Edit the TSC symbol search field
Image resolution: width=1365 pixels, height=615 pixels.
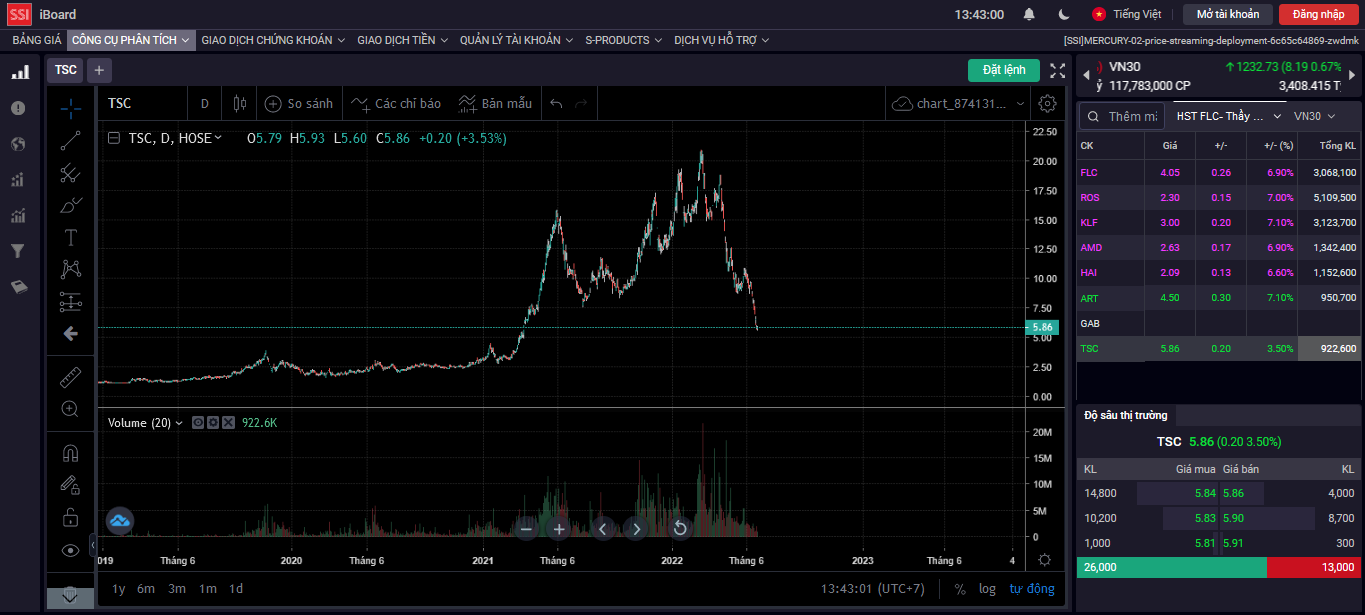pyautogui.click(x=143, y=103)
